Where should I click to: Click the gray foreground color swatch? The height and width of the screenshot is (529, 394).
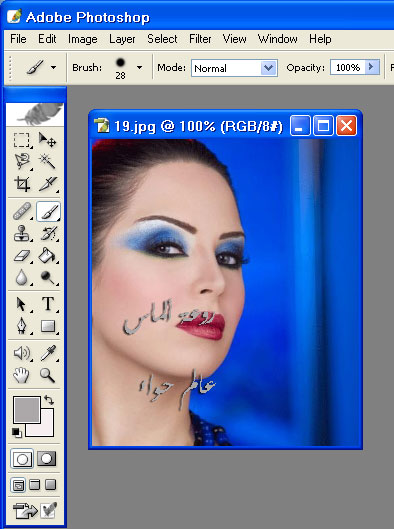[x=27, y=410]
